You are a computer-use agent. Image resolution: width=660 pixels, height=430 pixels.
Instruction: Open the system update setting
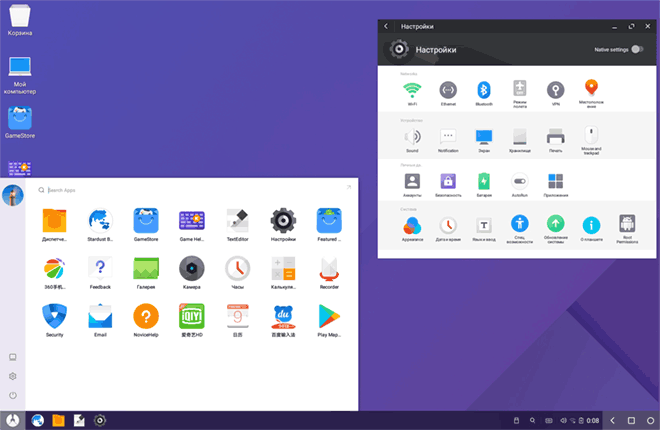pos(556,230)
